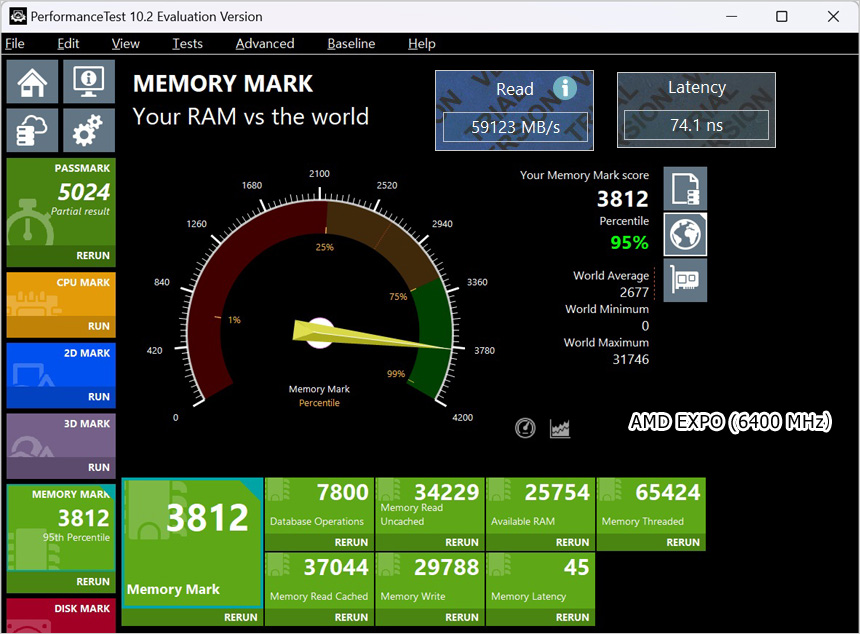860x634 pixels.
Task: Click the results document icon beside score
Action: pos(685,189)
